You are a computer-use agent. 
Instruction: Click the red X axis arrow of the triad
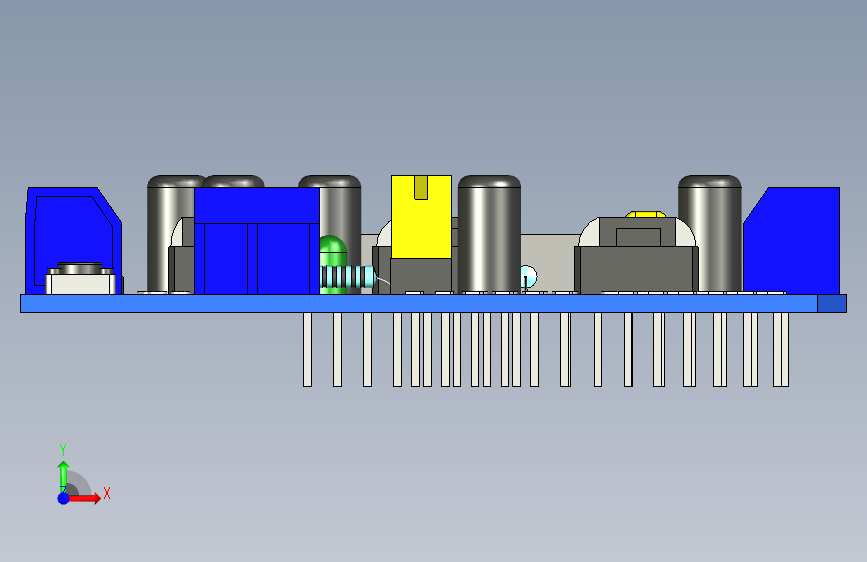[85, 498]
